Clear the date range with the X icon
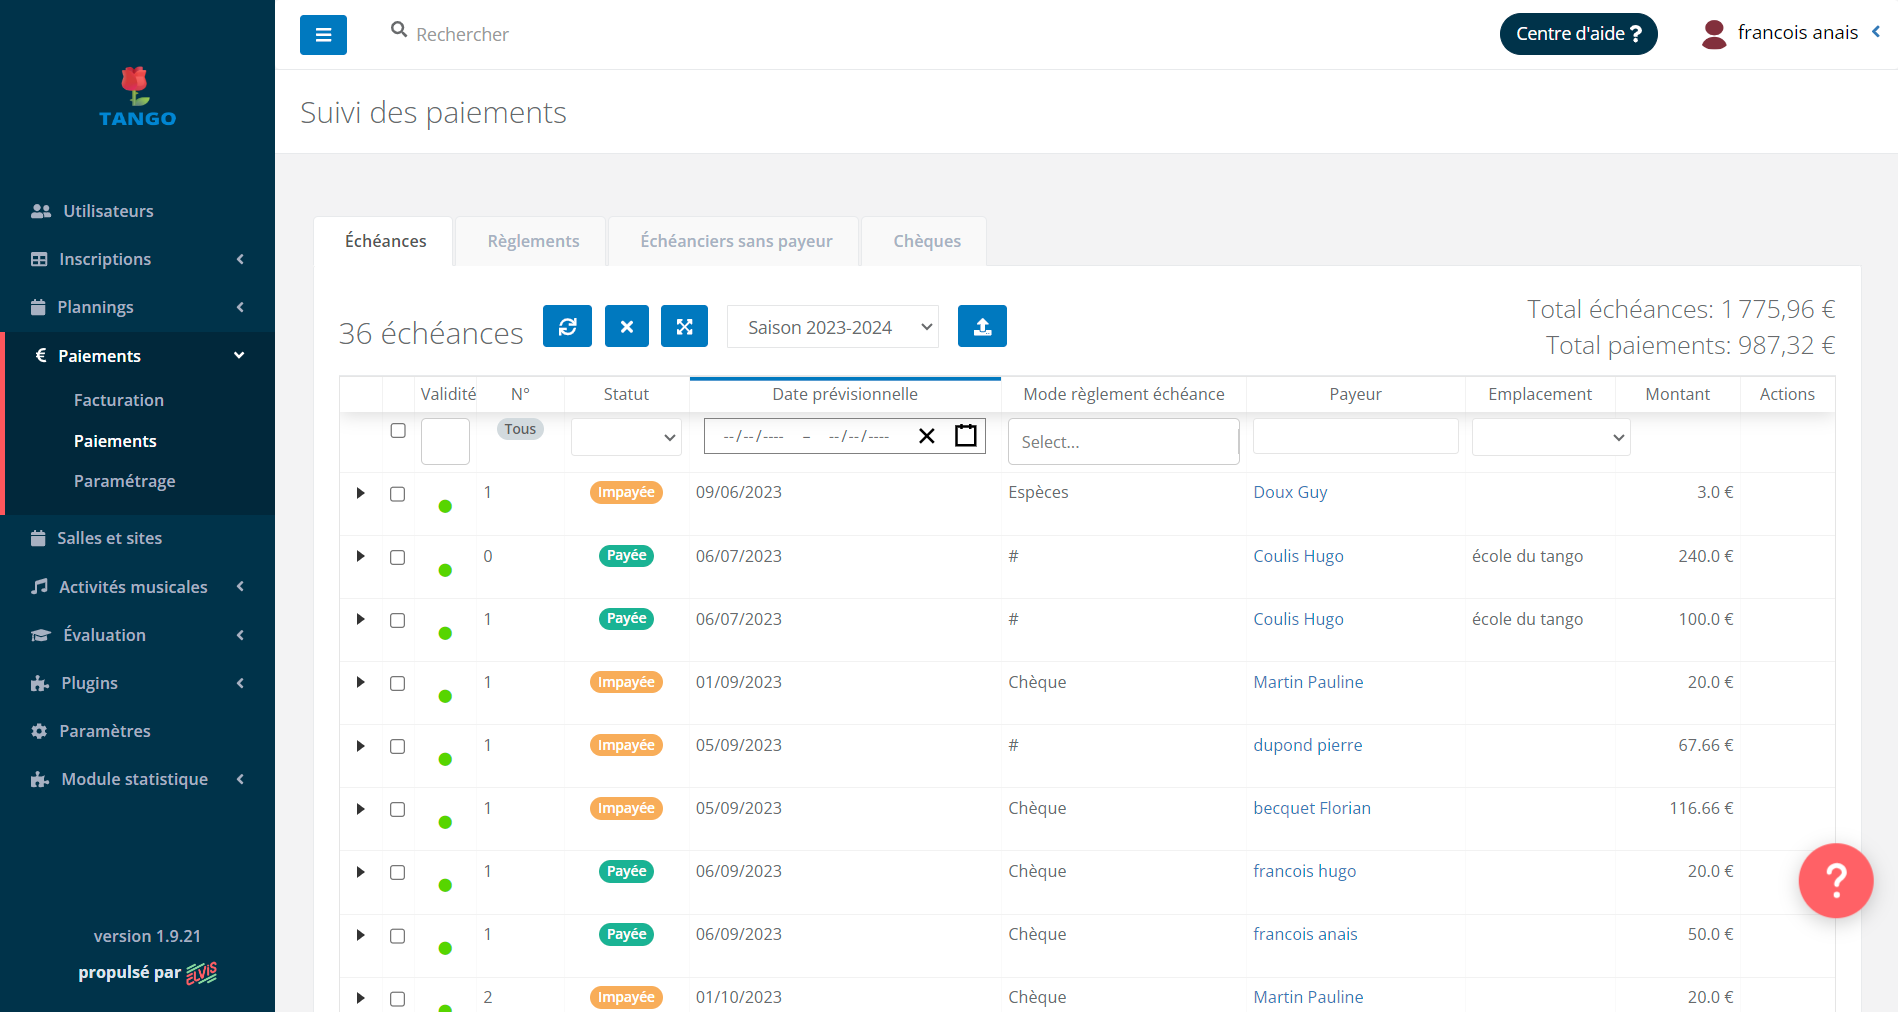1898x1012 pixels. pos(927,436)
